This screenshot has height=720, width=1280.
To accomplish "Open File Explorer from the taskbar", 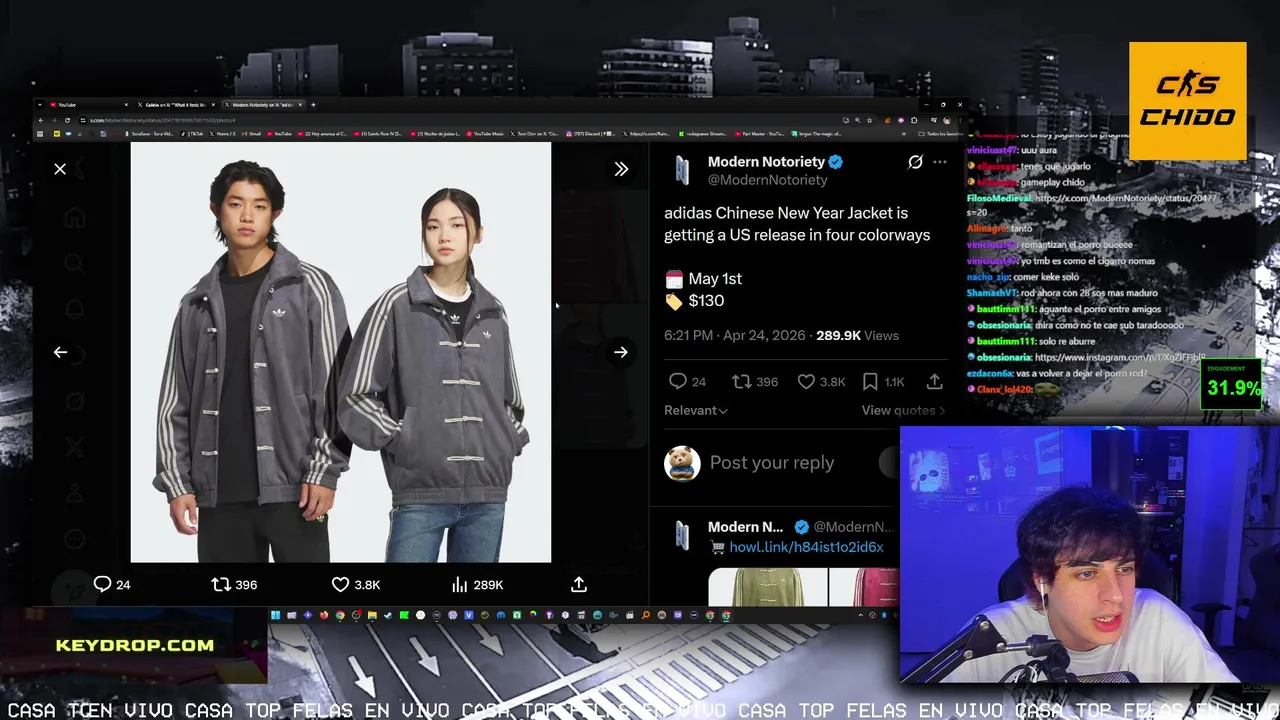I will click(x=372, y=615).
